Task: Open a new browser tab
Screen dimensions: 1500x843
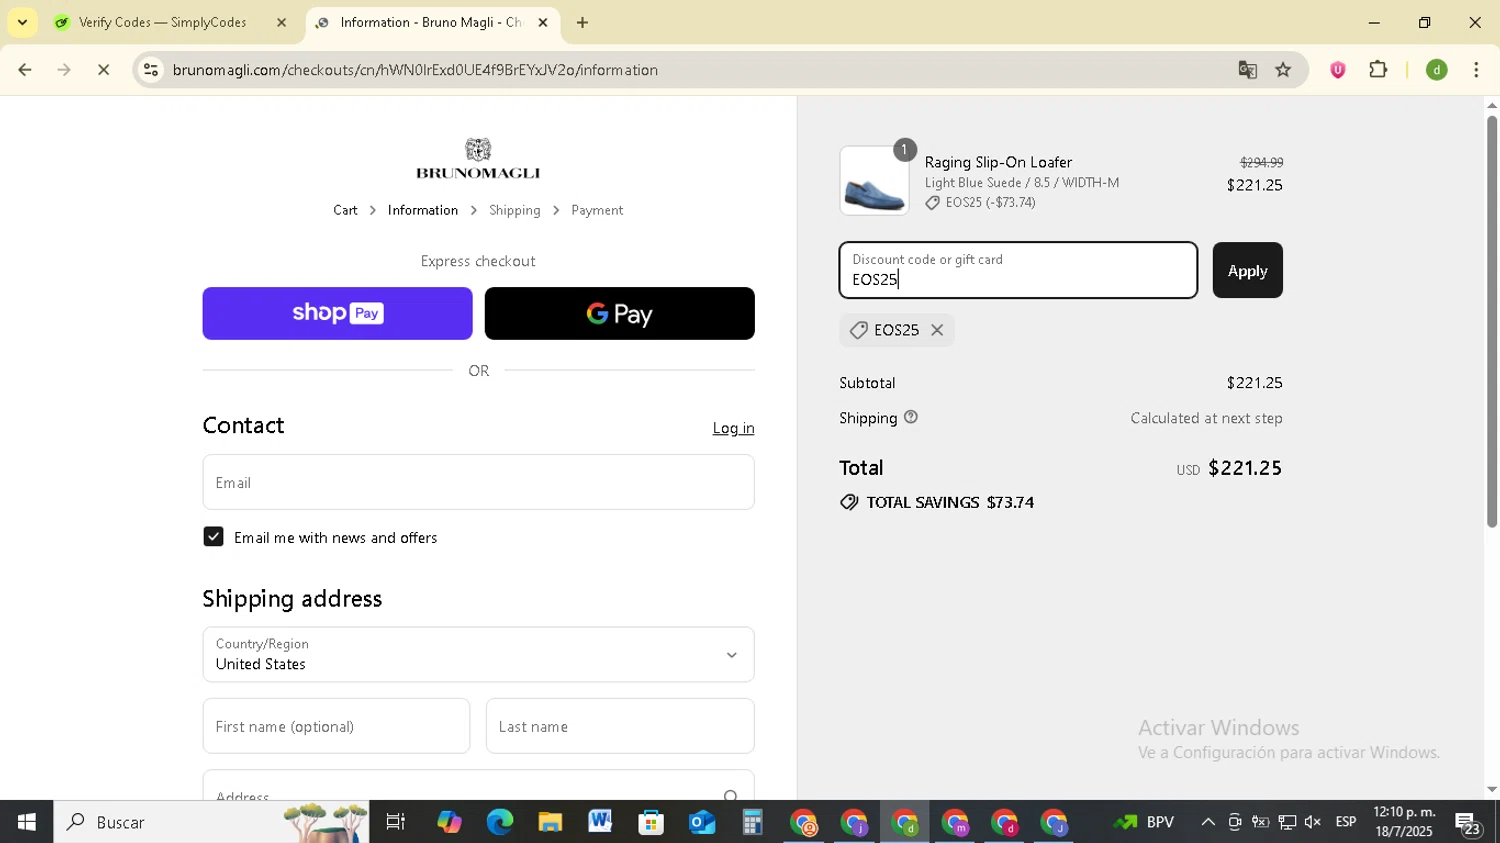Action: pos(582,22)
